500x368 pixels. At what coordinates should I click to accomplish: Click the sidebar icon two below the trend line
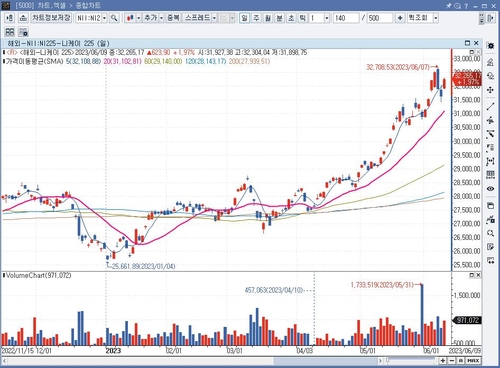(x=490, y=134)
